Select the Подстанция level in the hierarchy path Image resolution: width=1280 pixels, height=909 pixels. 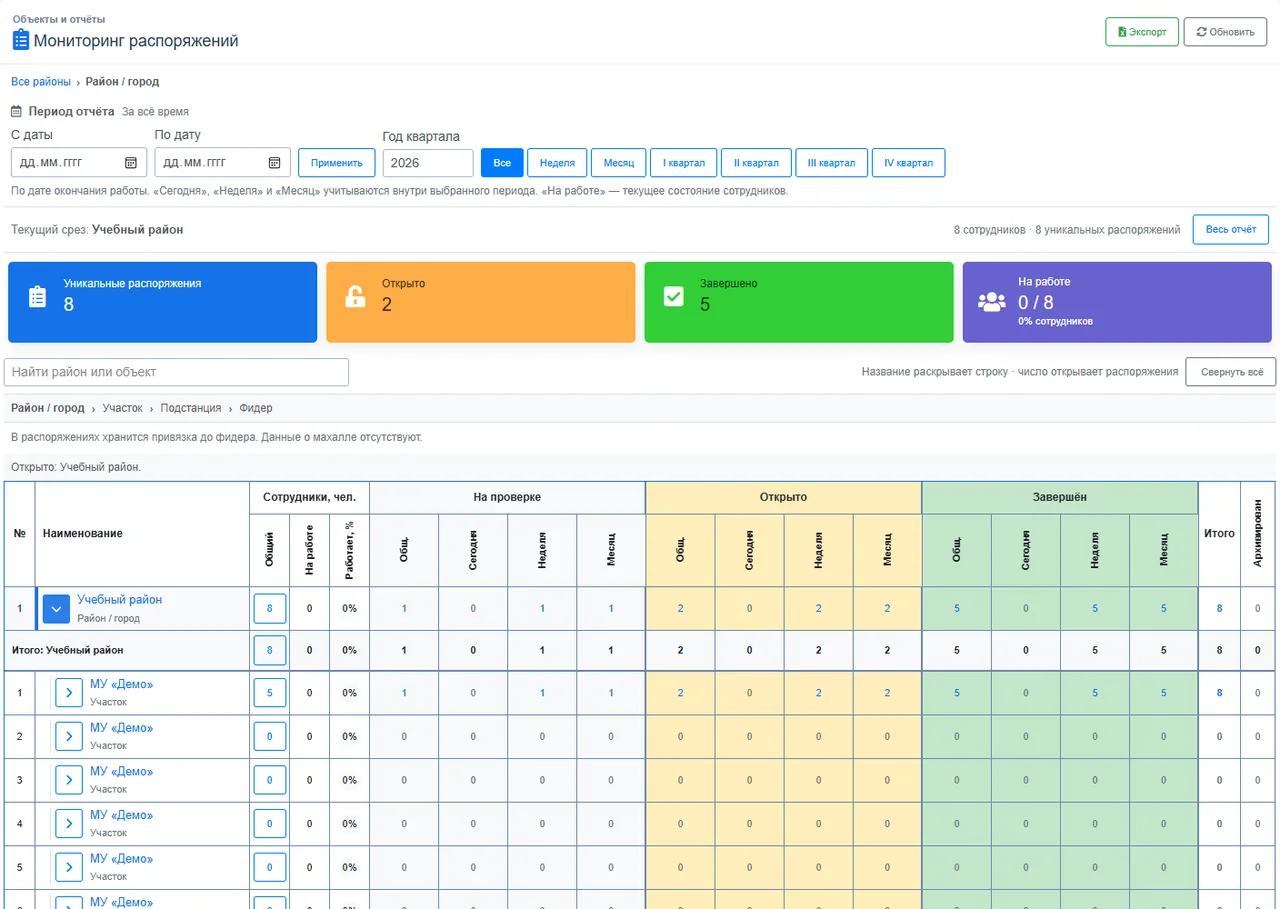191,408
